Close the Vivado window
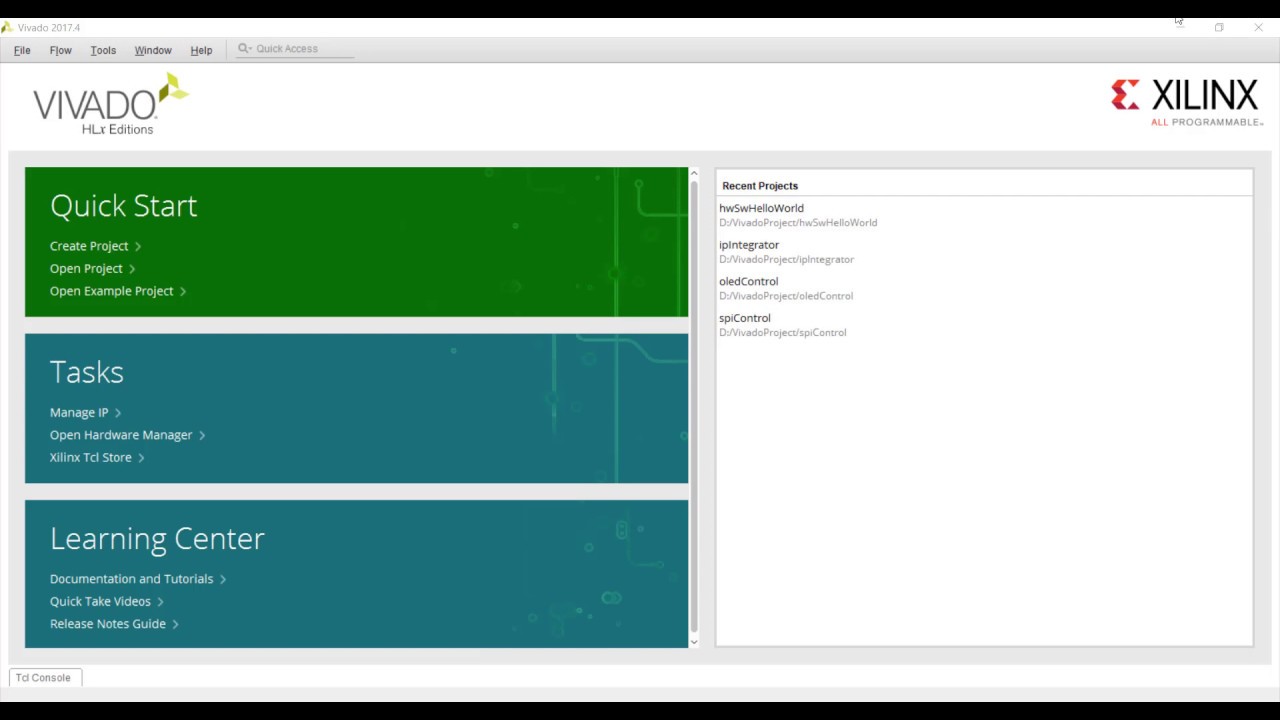 pyautogui.click(x=1258, y=27)
